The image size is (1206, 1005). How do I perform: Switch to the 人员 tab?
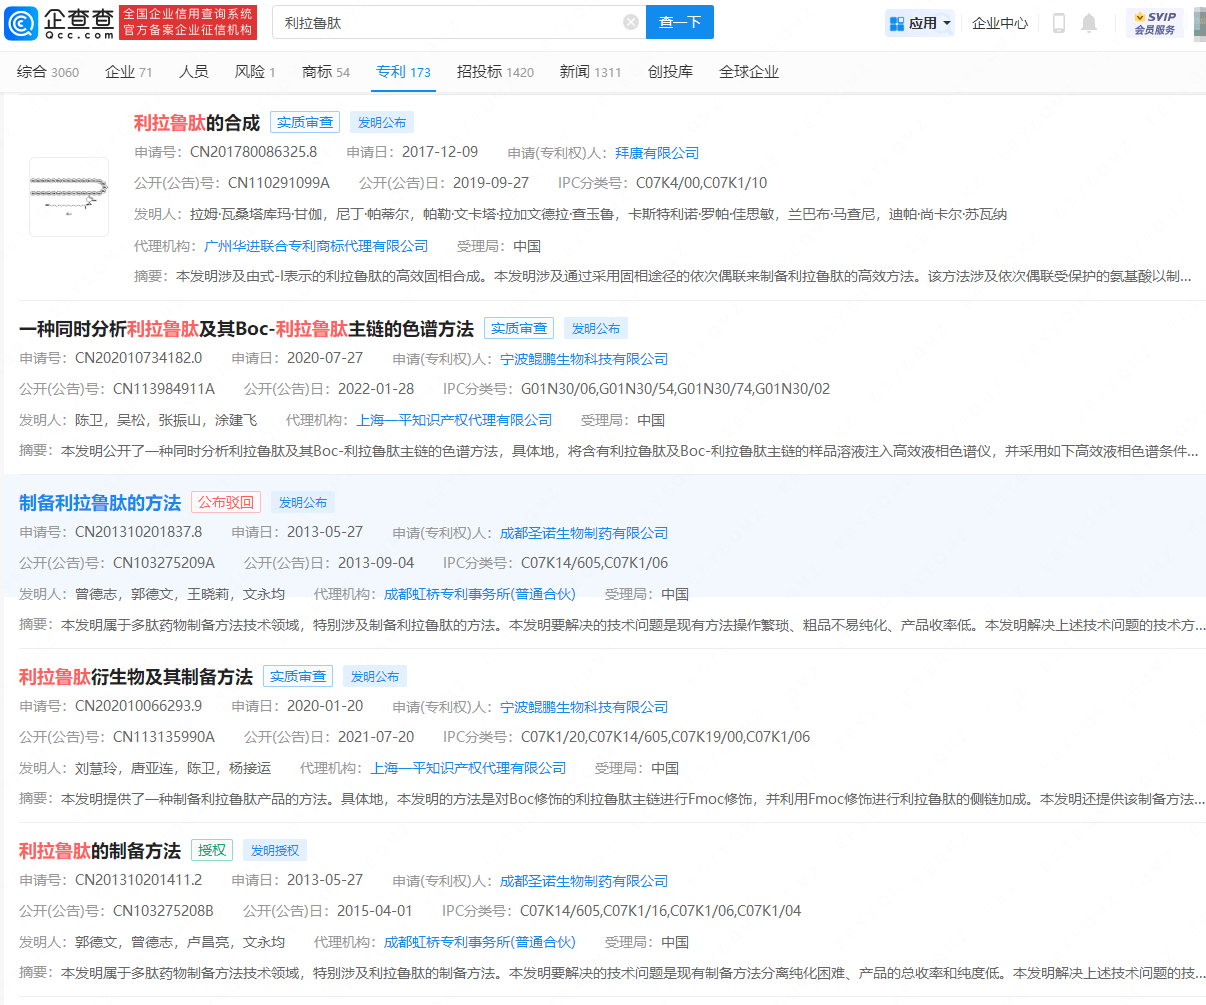[194, 72]
